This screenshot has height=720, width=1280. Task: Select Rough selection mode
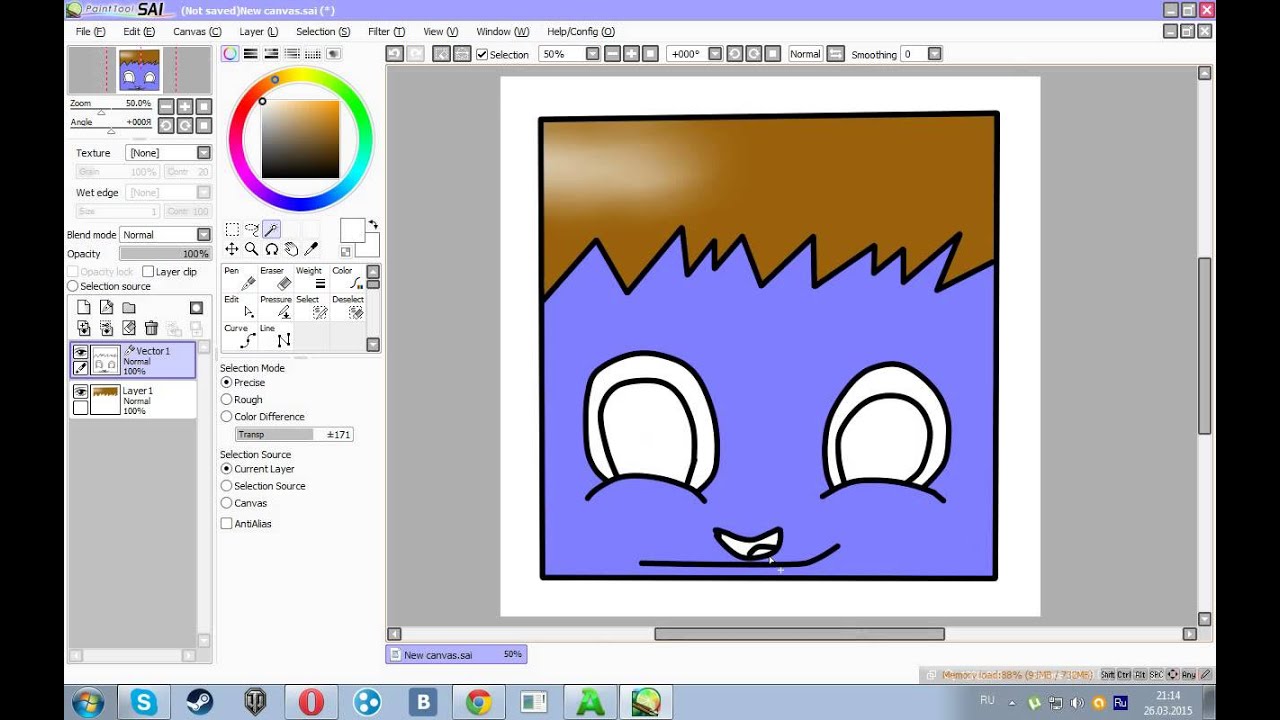226,400
